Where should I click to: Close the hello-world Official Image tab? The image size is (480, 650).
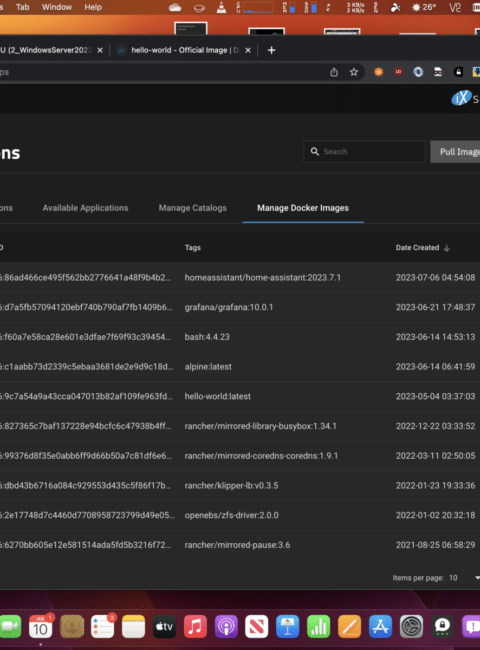[248, 50]
